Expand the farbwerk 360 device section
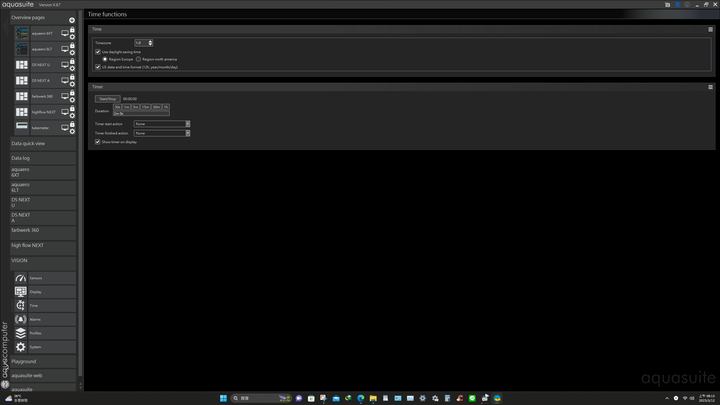The width and height of the screenshot is (720, 405). pyautogui.click(x=43, y=232)
